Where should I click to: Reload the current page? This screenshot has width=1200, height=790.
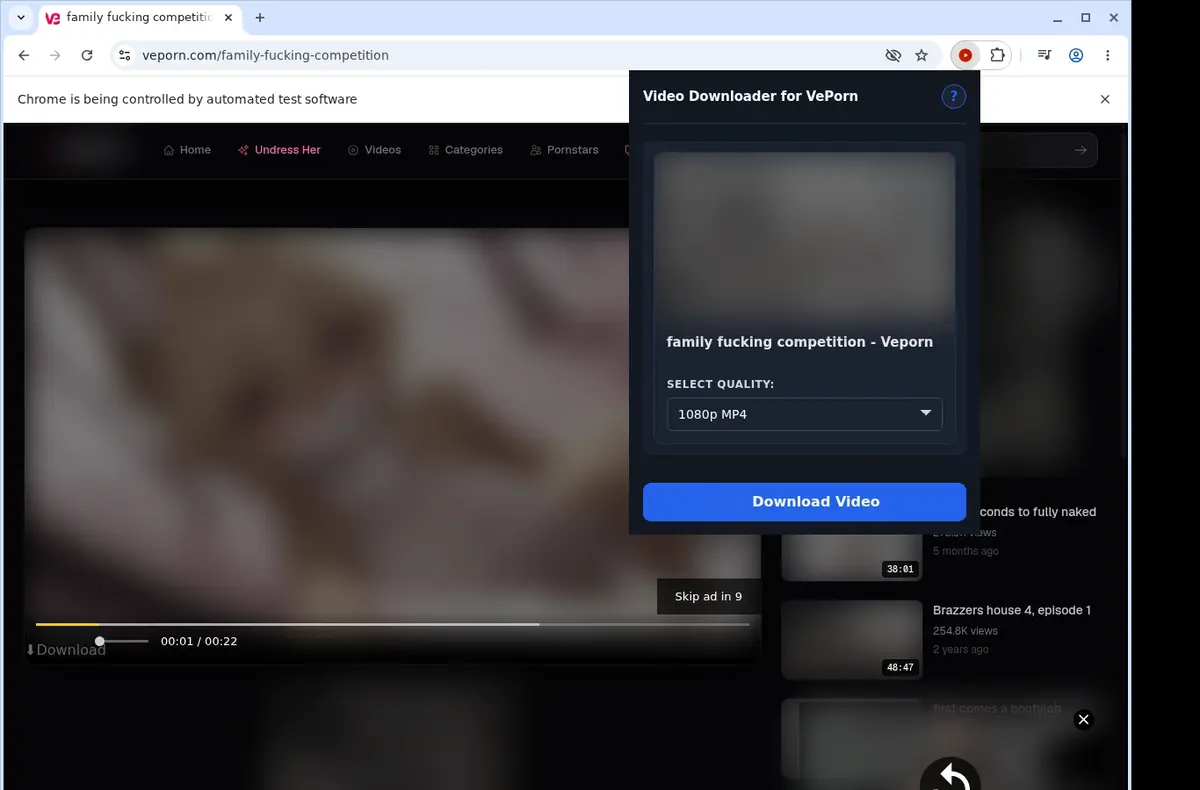coord(87,56)
